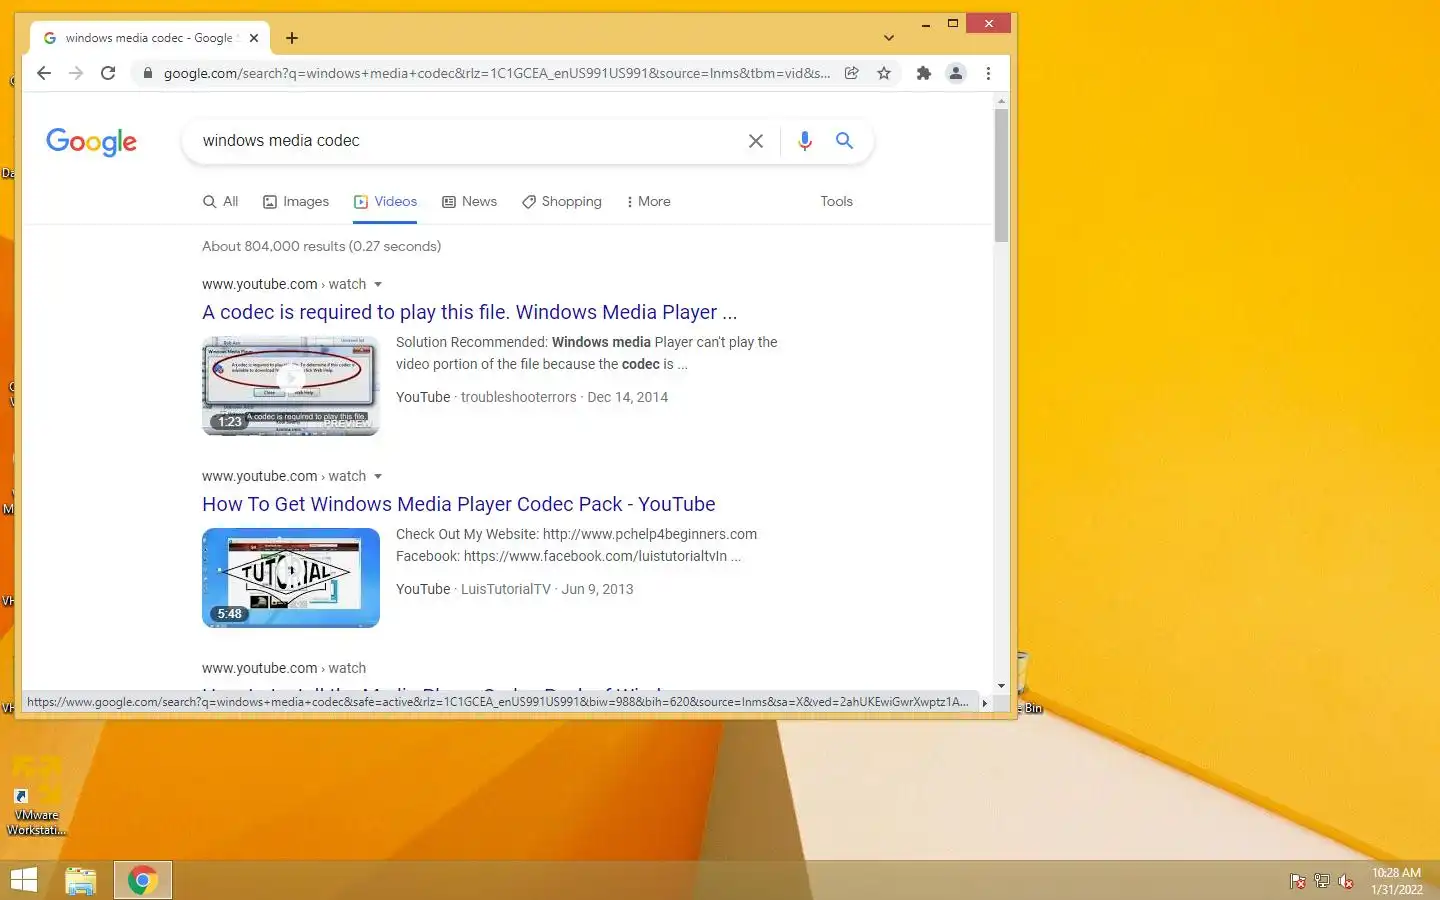1440x900 pixels.
Task: Expand dropdown arrow of second youtube.com result
Action: tap(378, 476)
